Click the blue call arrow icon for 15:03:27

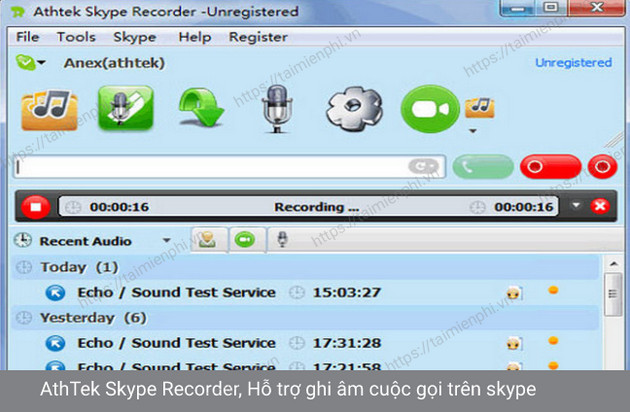tap(55, 293)
